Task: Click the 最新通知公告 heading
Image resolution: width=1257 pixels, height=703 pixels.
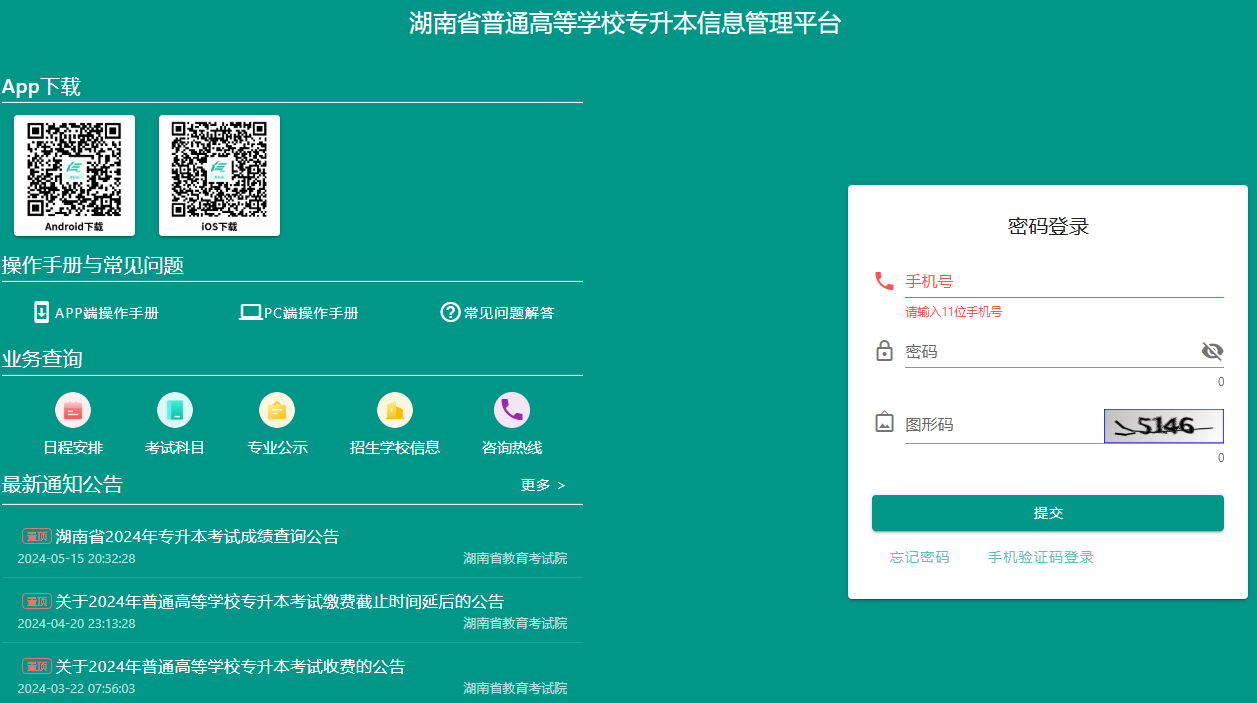Action: coord(62,485)
